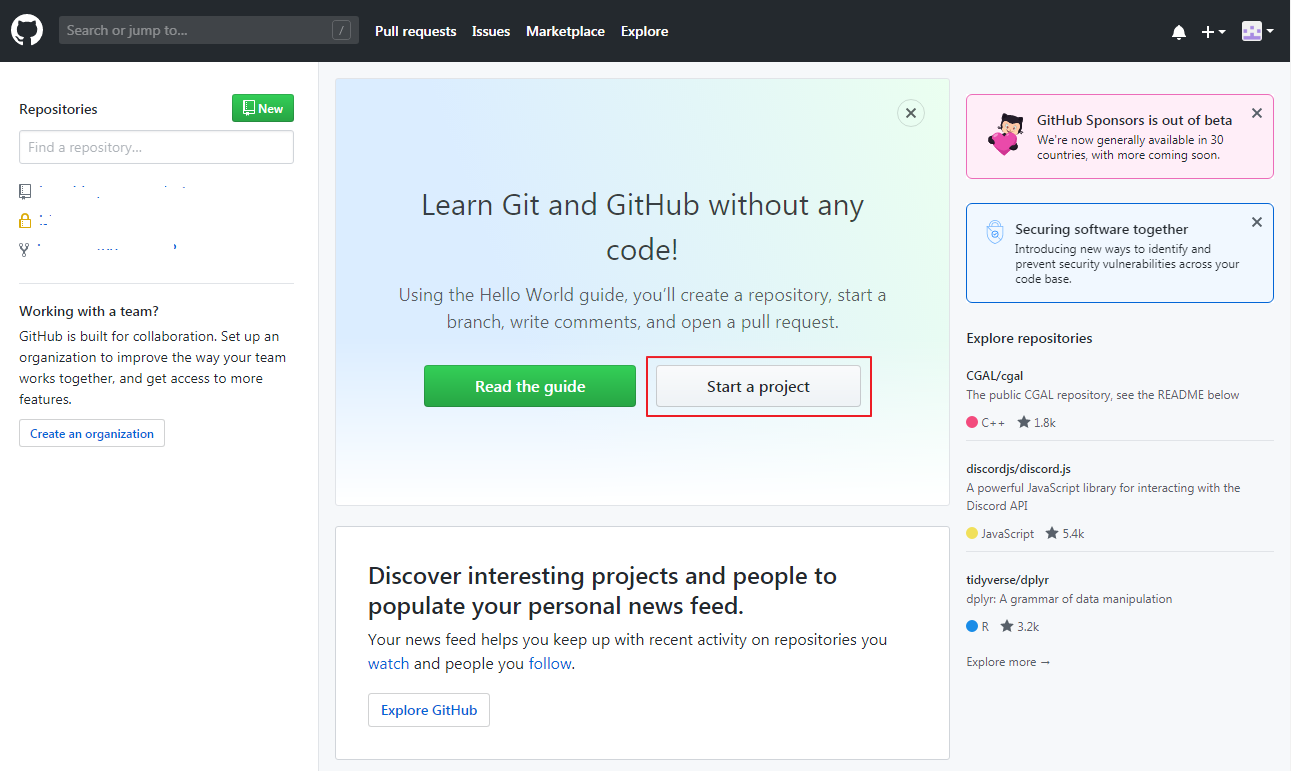Click the security shield icon
Screen dimensions: 1291x771
tap(995, 232)
